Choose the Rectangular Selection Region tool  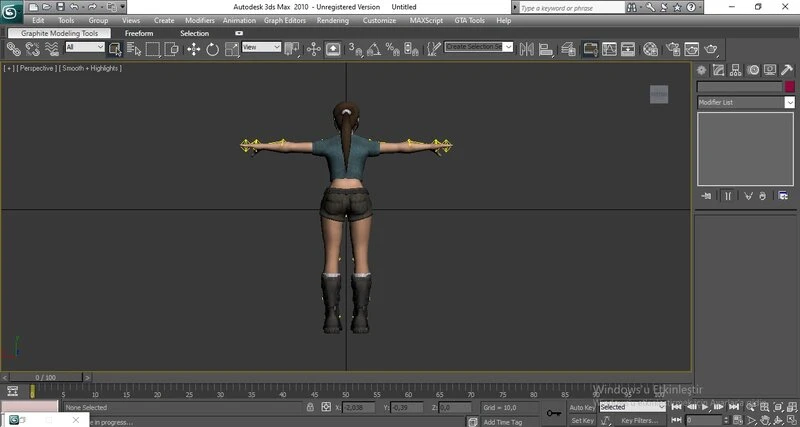coord(153,49)
